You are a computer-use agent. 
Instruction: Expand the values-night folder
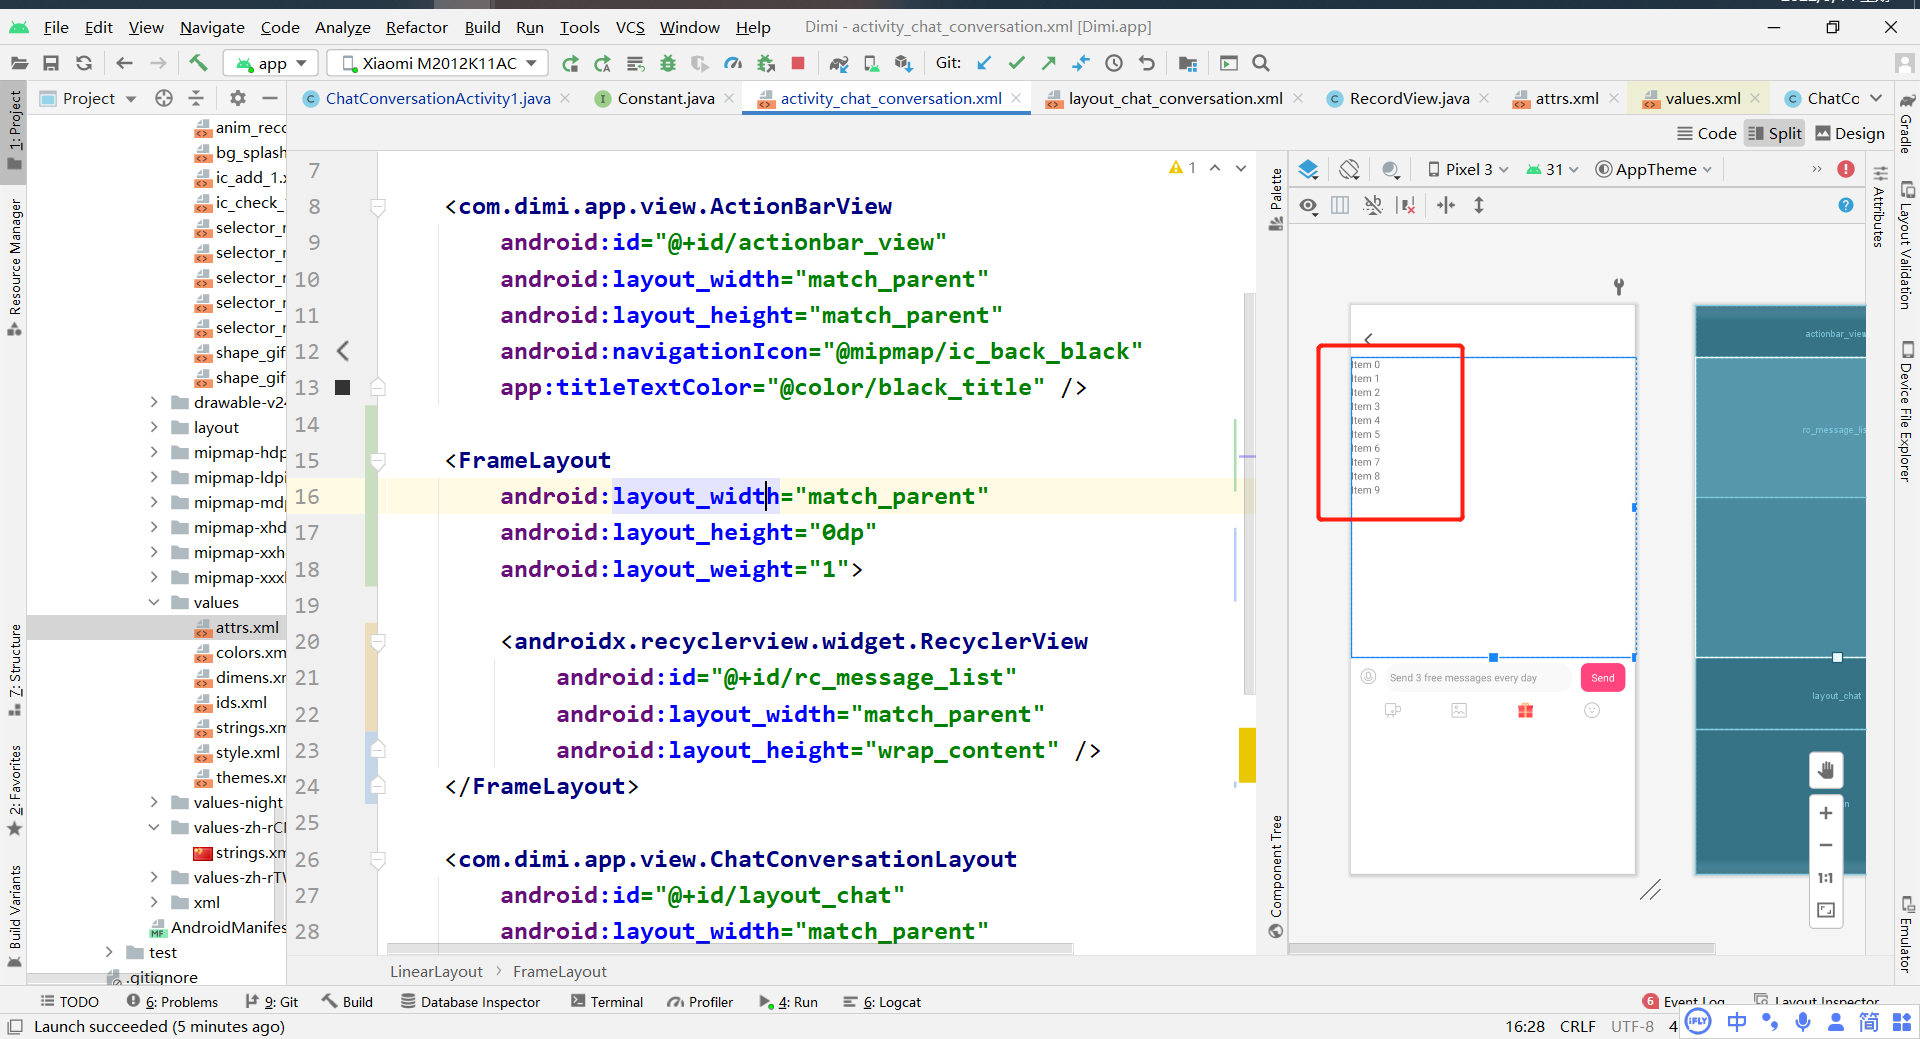point(154,802)
